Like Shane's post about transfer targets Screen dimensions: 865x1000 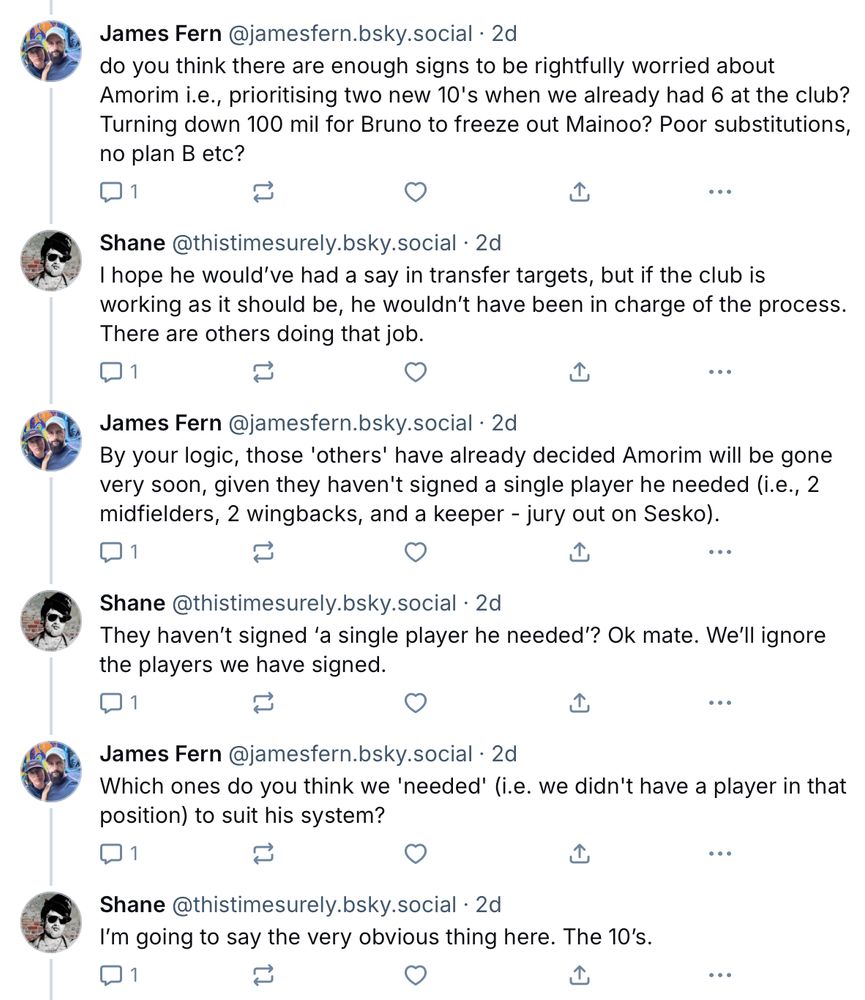(415, 372)
